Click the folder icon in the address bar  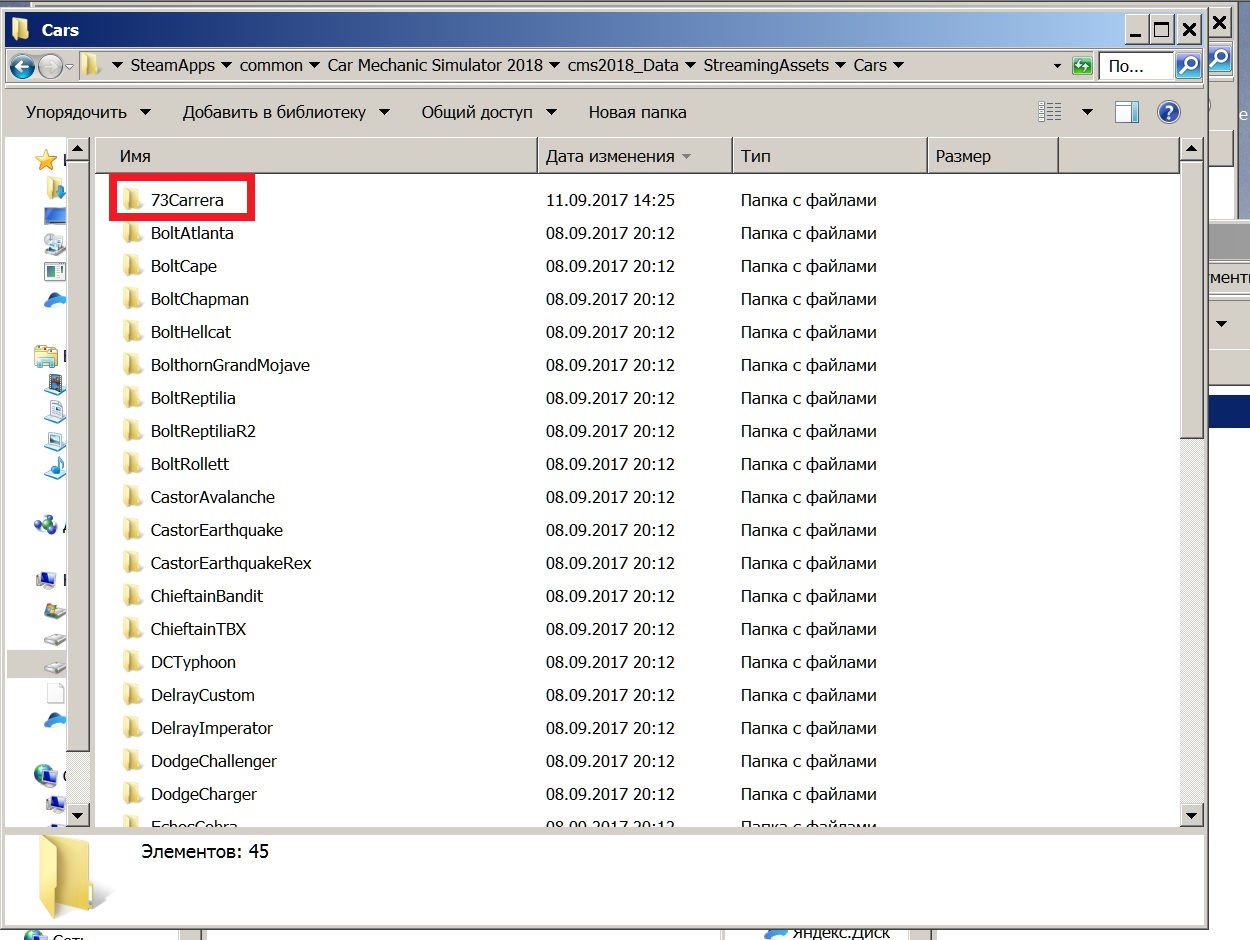92,66
